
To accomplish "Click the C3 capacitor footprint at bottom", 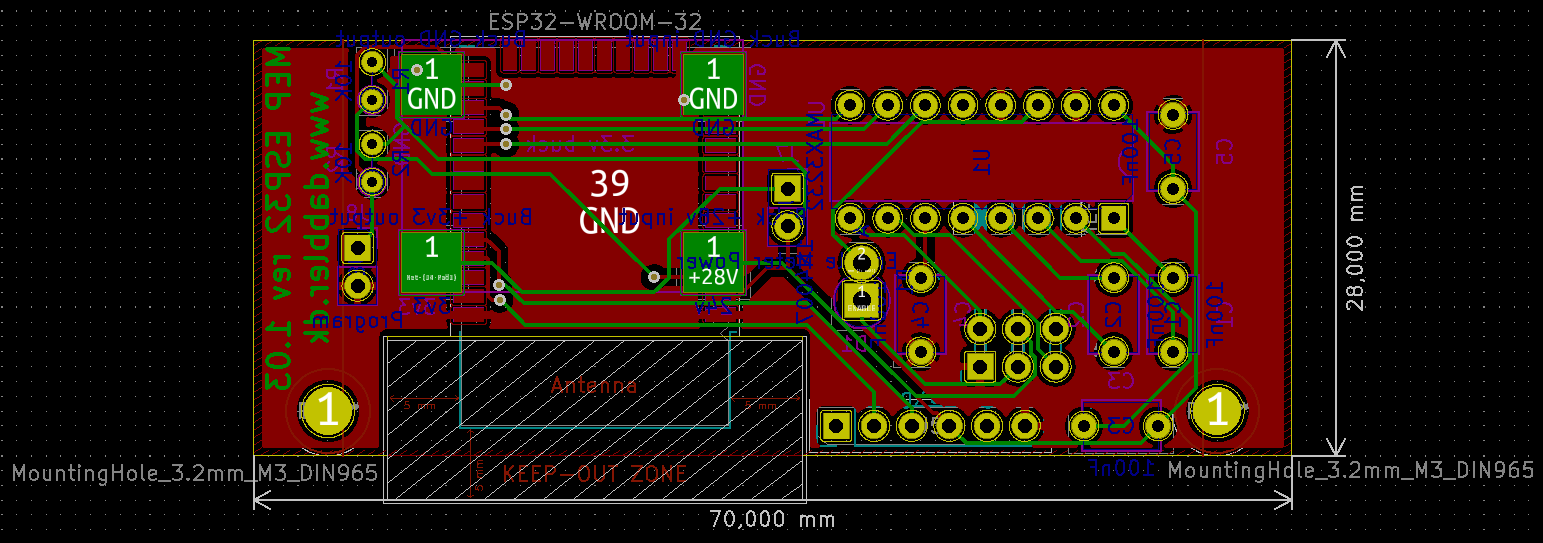I will (1120, 426).
